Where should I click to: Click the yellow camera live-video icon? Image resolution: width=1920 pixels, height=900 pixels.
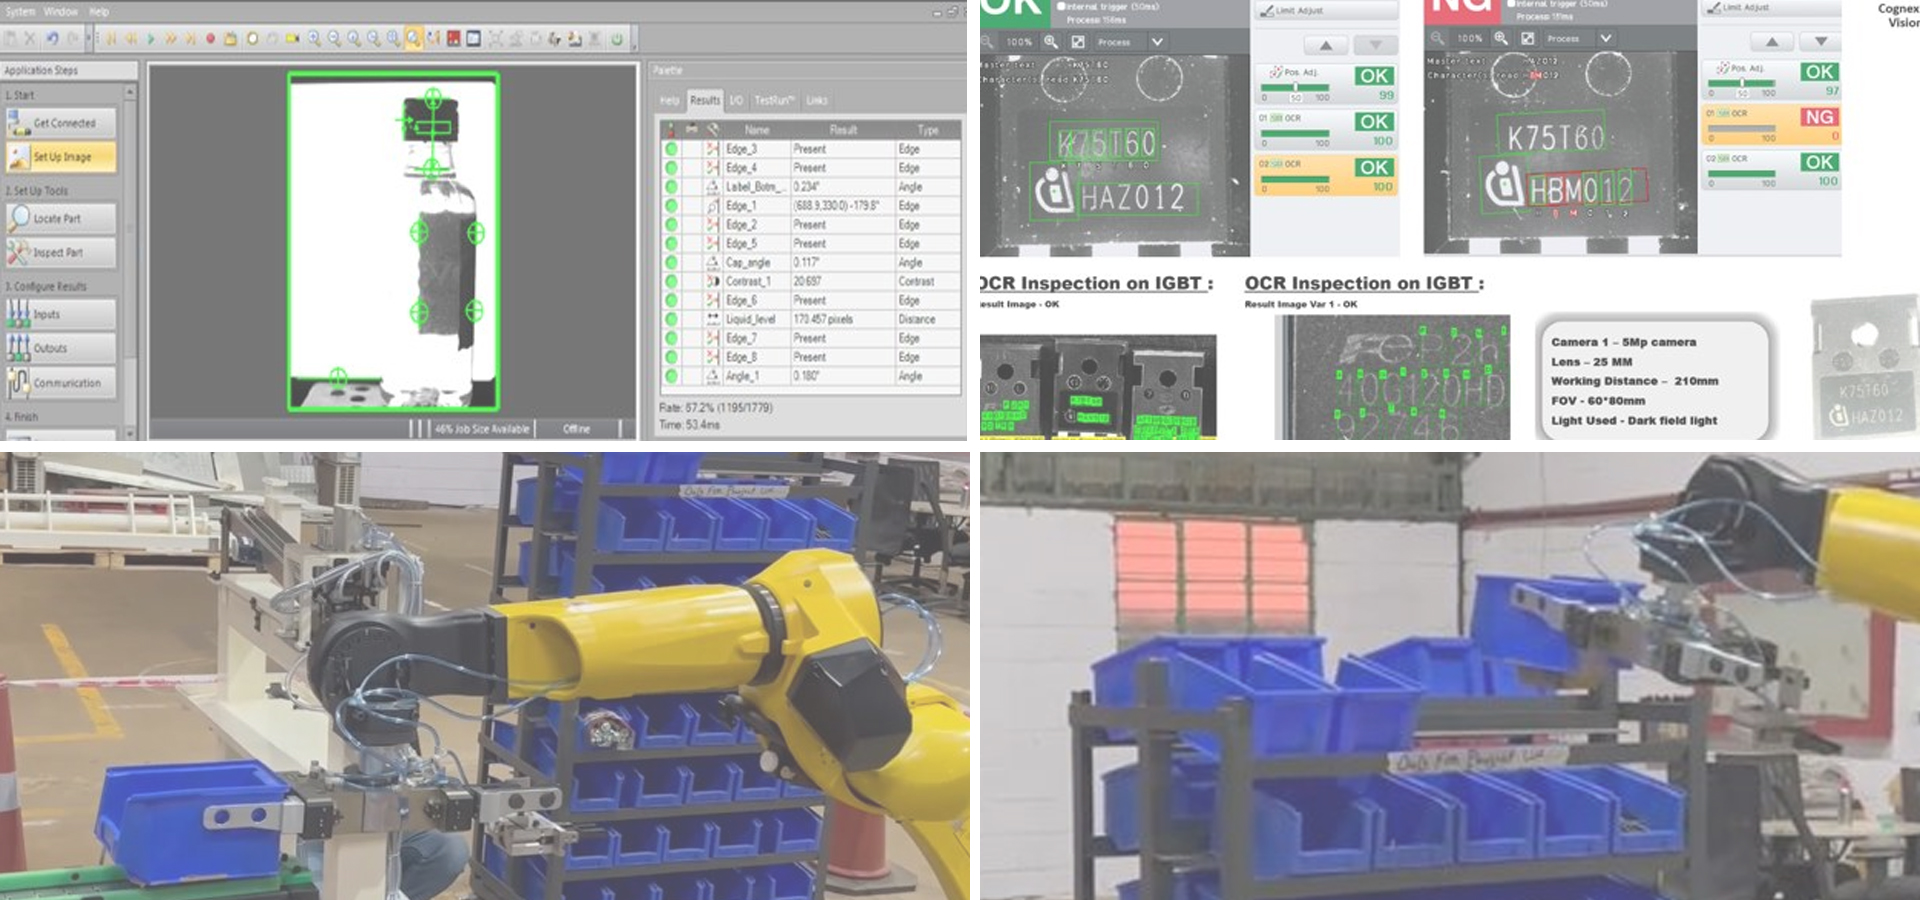pos(292,39)
